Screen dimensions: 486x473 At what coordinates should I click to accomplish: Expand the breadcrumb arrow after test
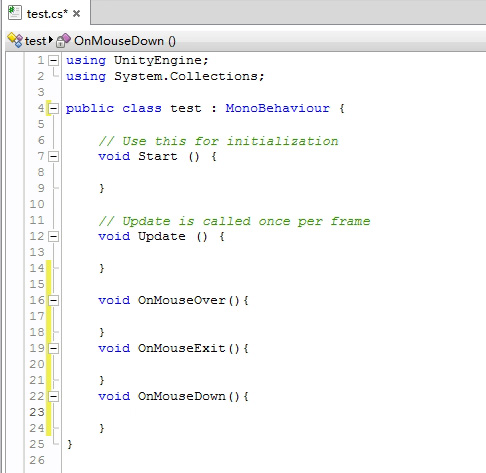pos(51,40)
